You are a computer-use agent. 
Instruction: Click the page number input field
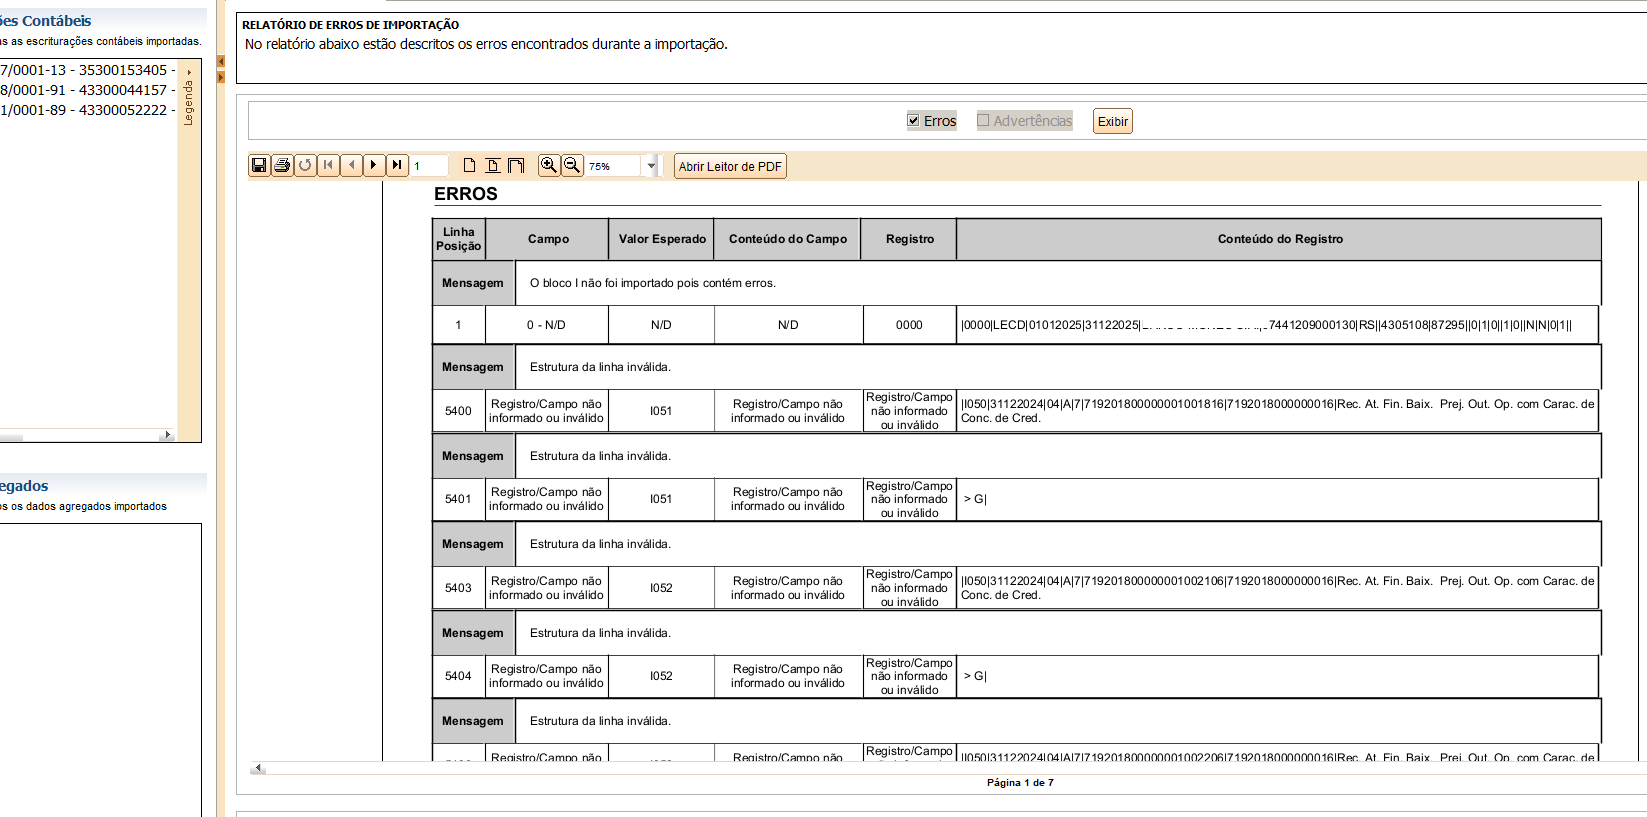click(x=430, y=166)
